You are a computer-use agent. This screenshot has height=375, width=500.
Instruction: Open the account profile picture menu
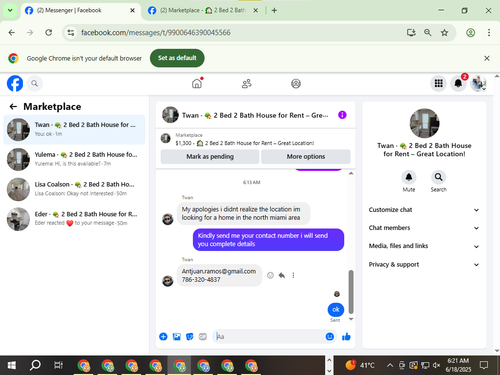pos(478,83)
